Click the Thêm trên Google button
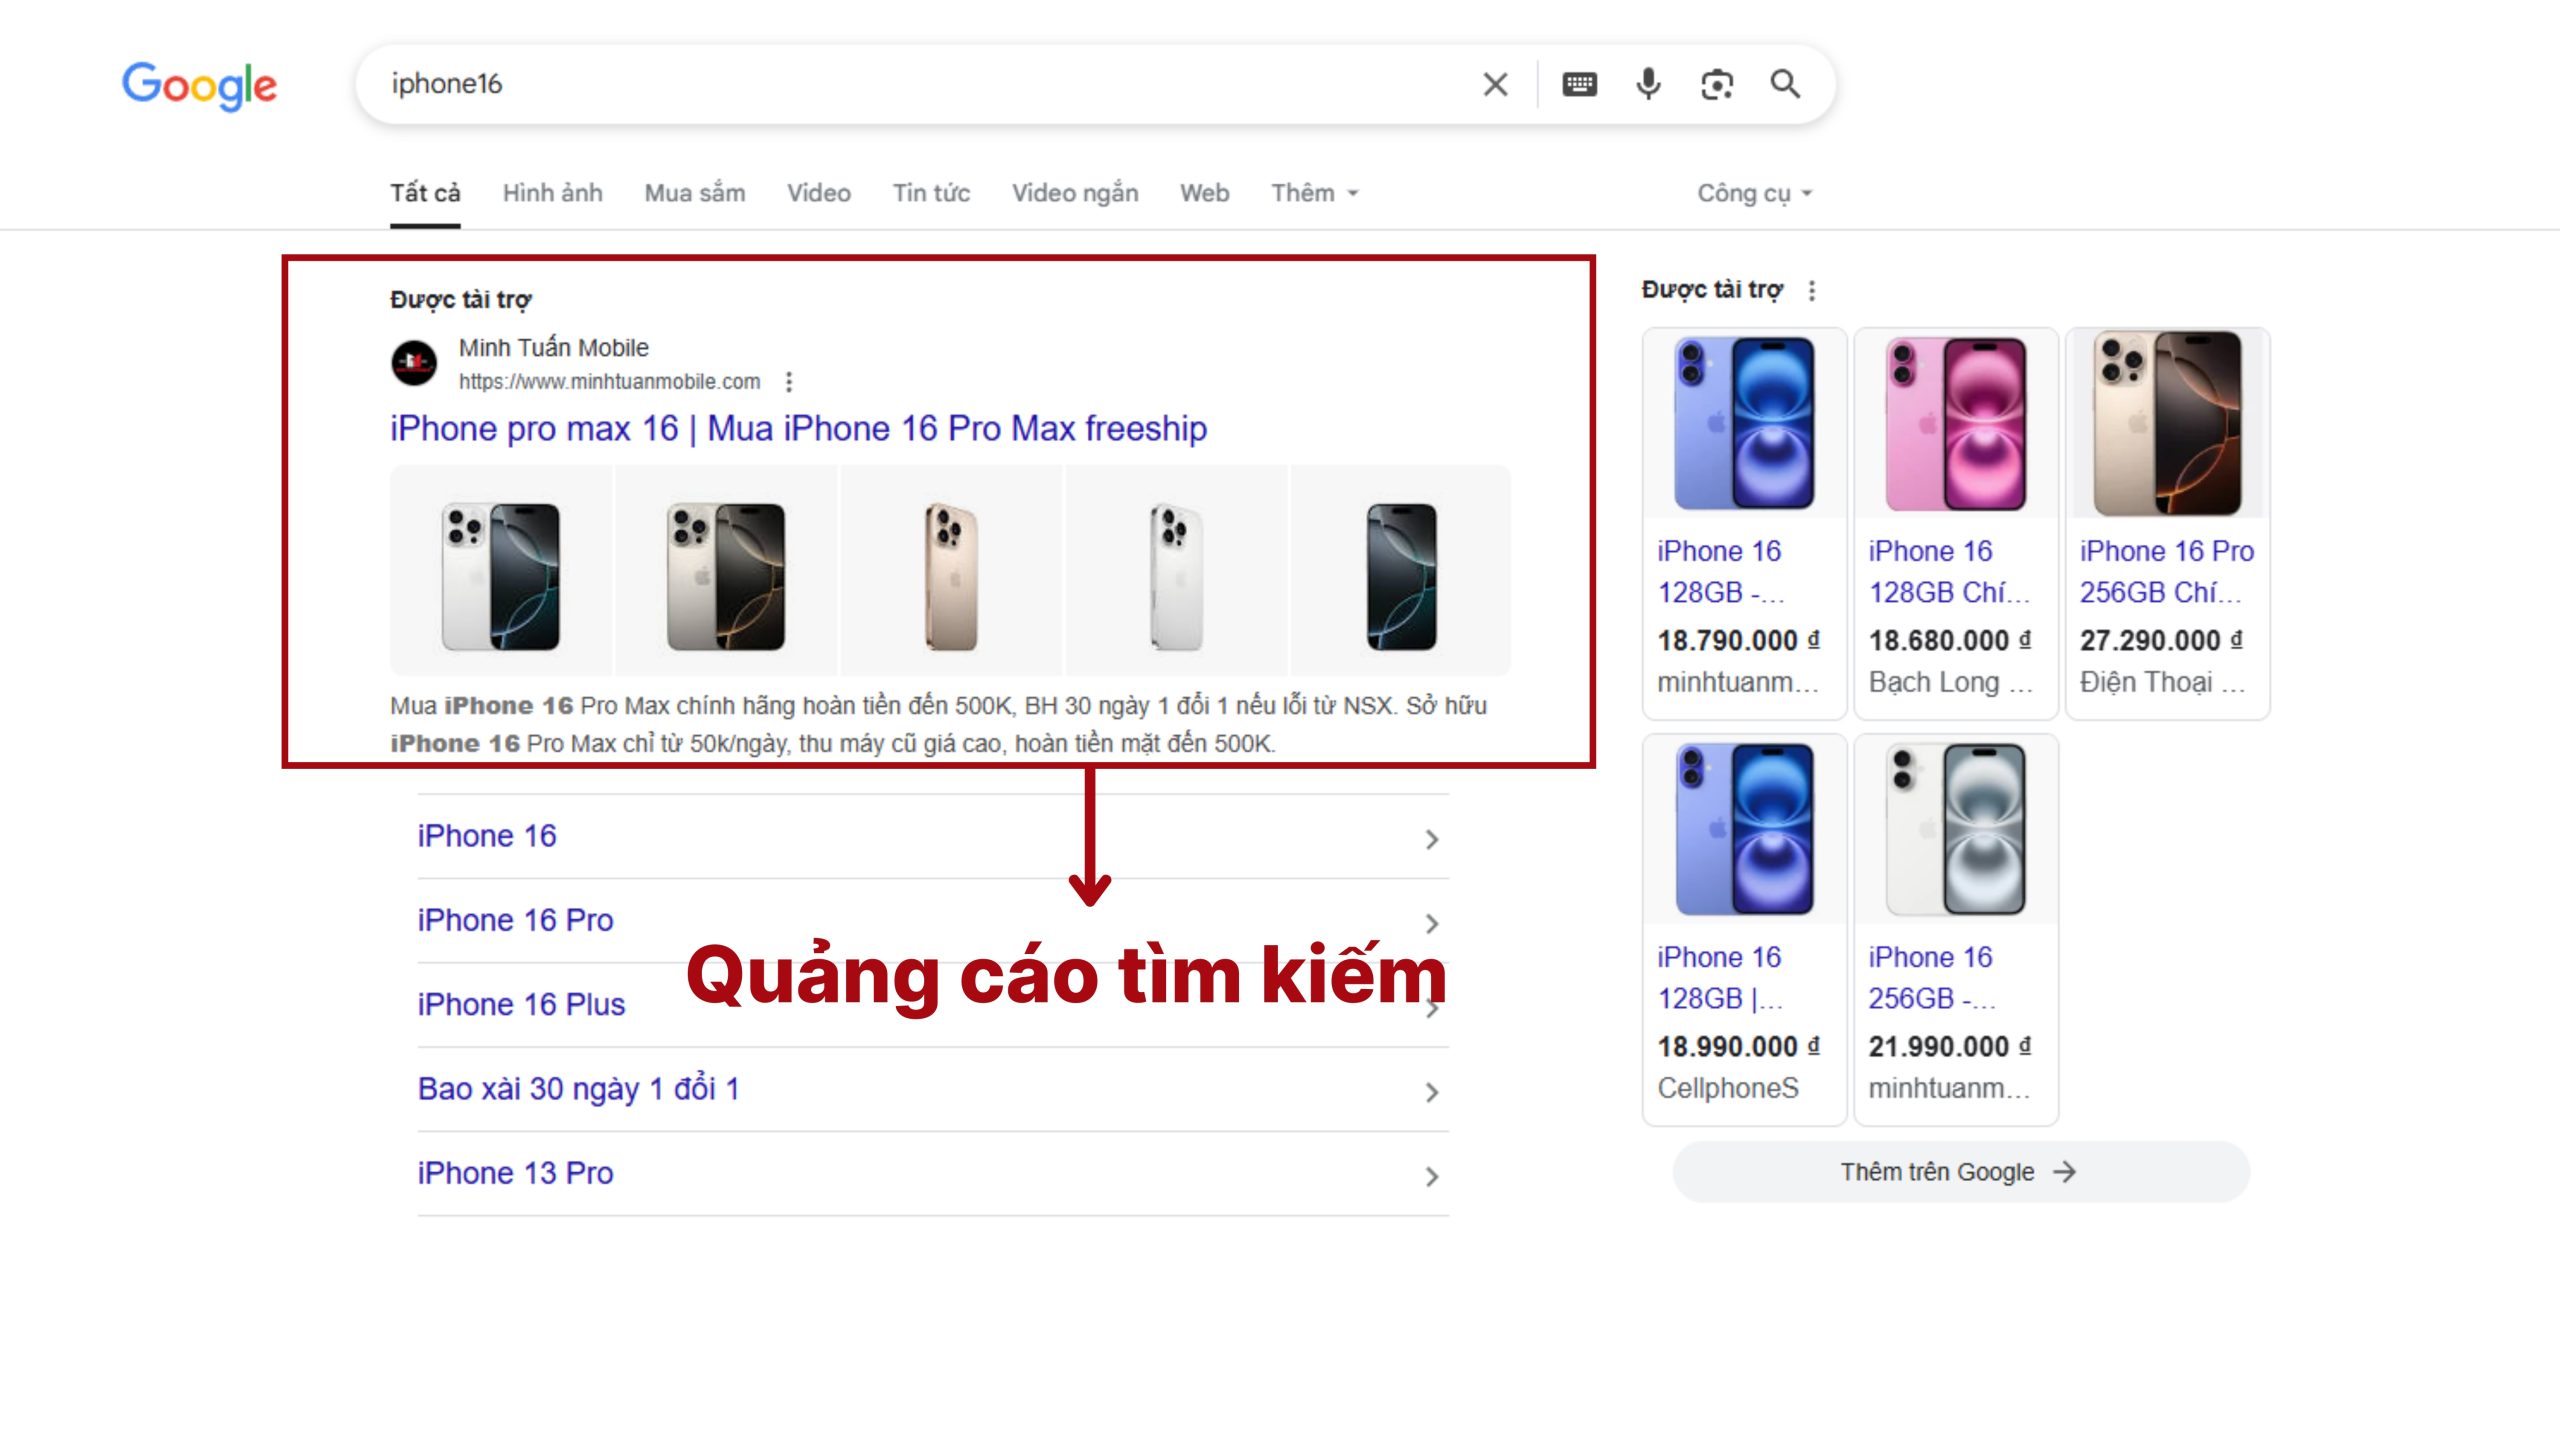Image resolution: width=2560 pixels, height=1440 pixels. [x=1960, y=1172]
